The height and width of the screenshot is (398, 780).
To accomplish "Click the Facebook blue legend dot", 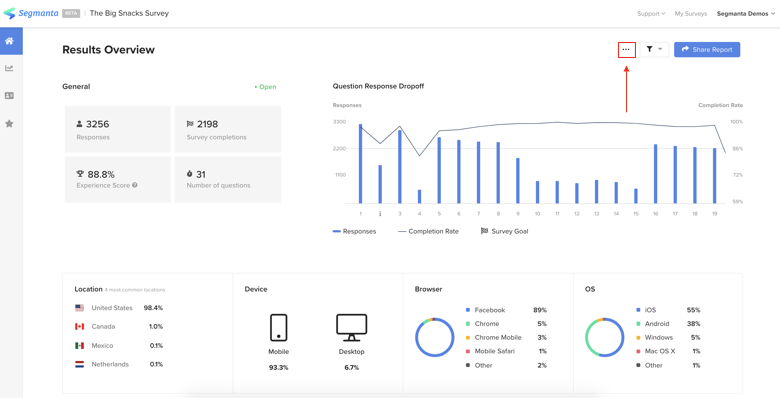I will click(468, 310).
